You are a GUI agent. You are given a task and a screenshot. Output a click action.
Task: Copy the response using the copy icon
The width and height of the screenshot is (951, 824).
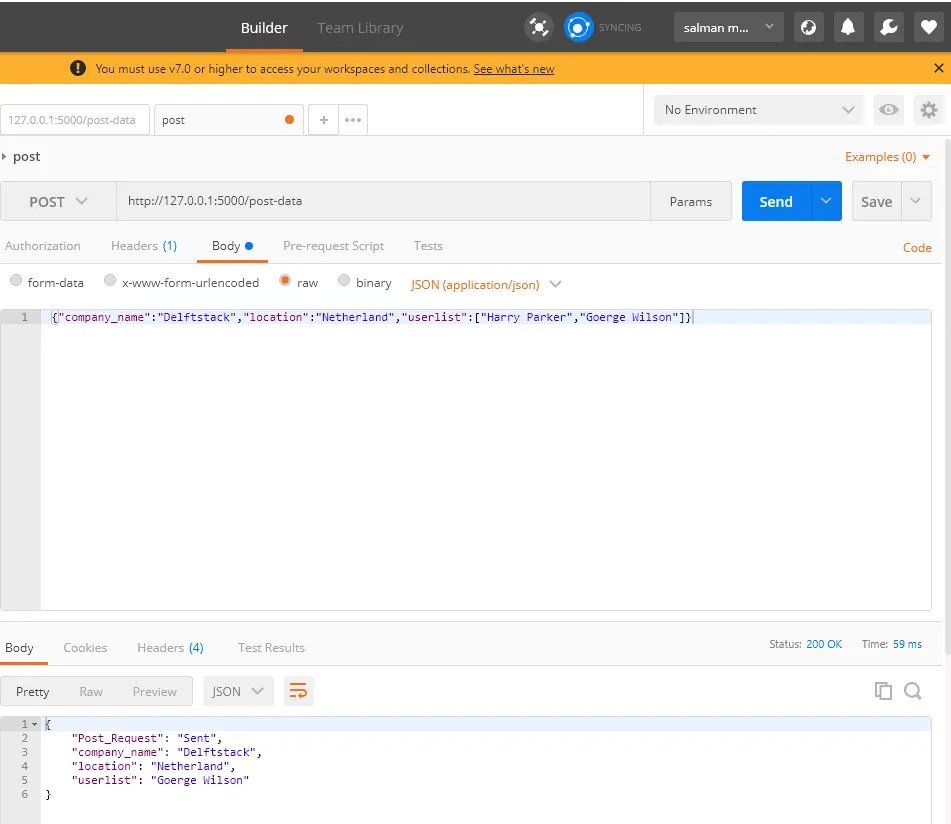[x=883, y=690]
